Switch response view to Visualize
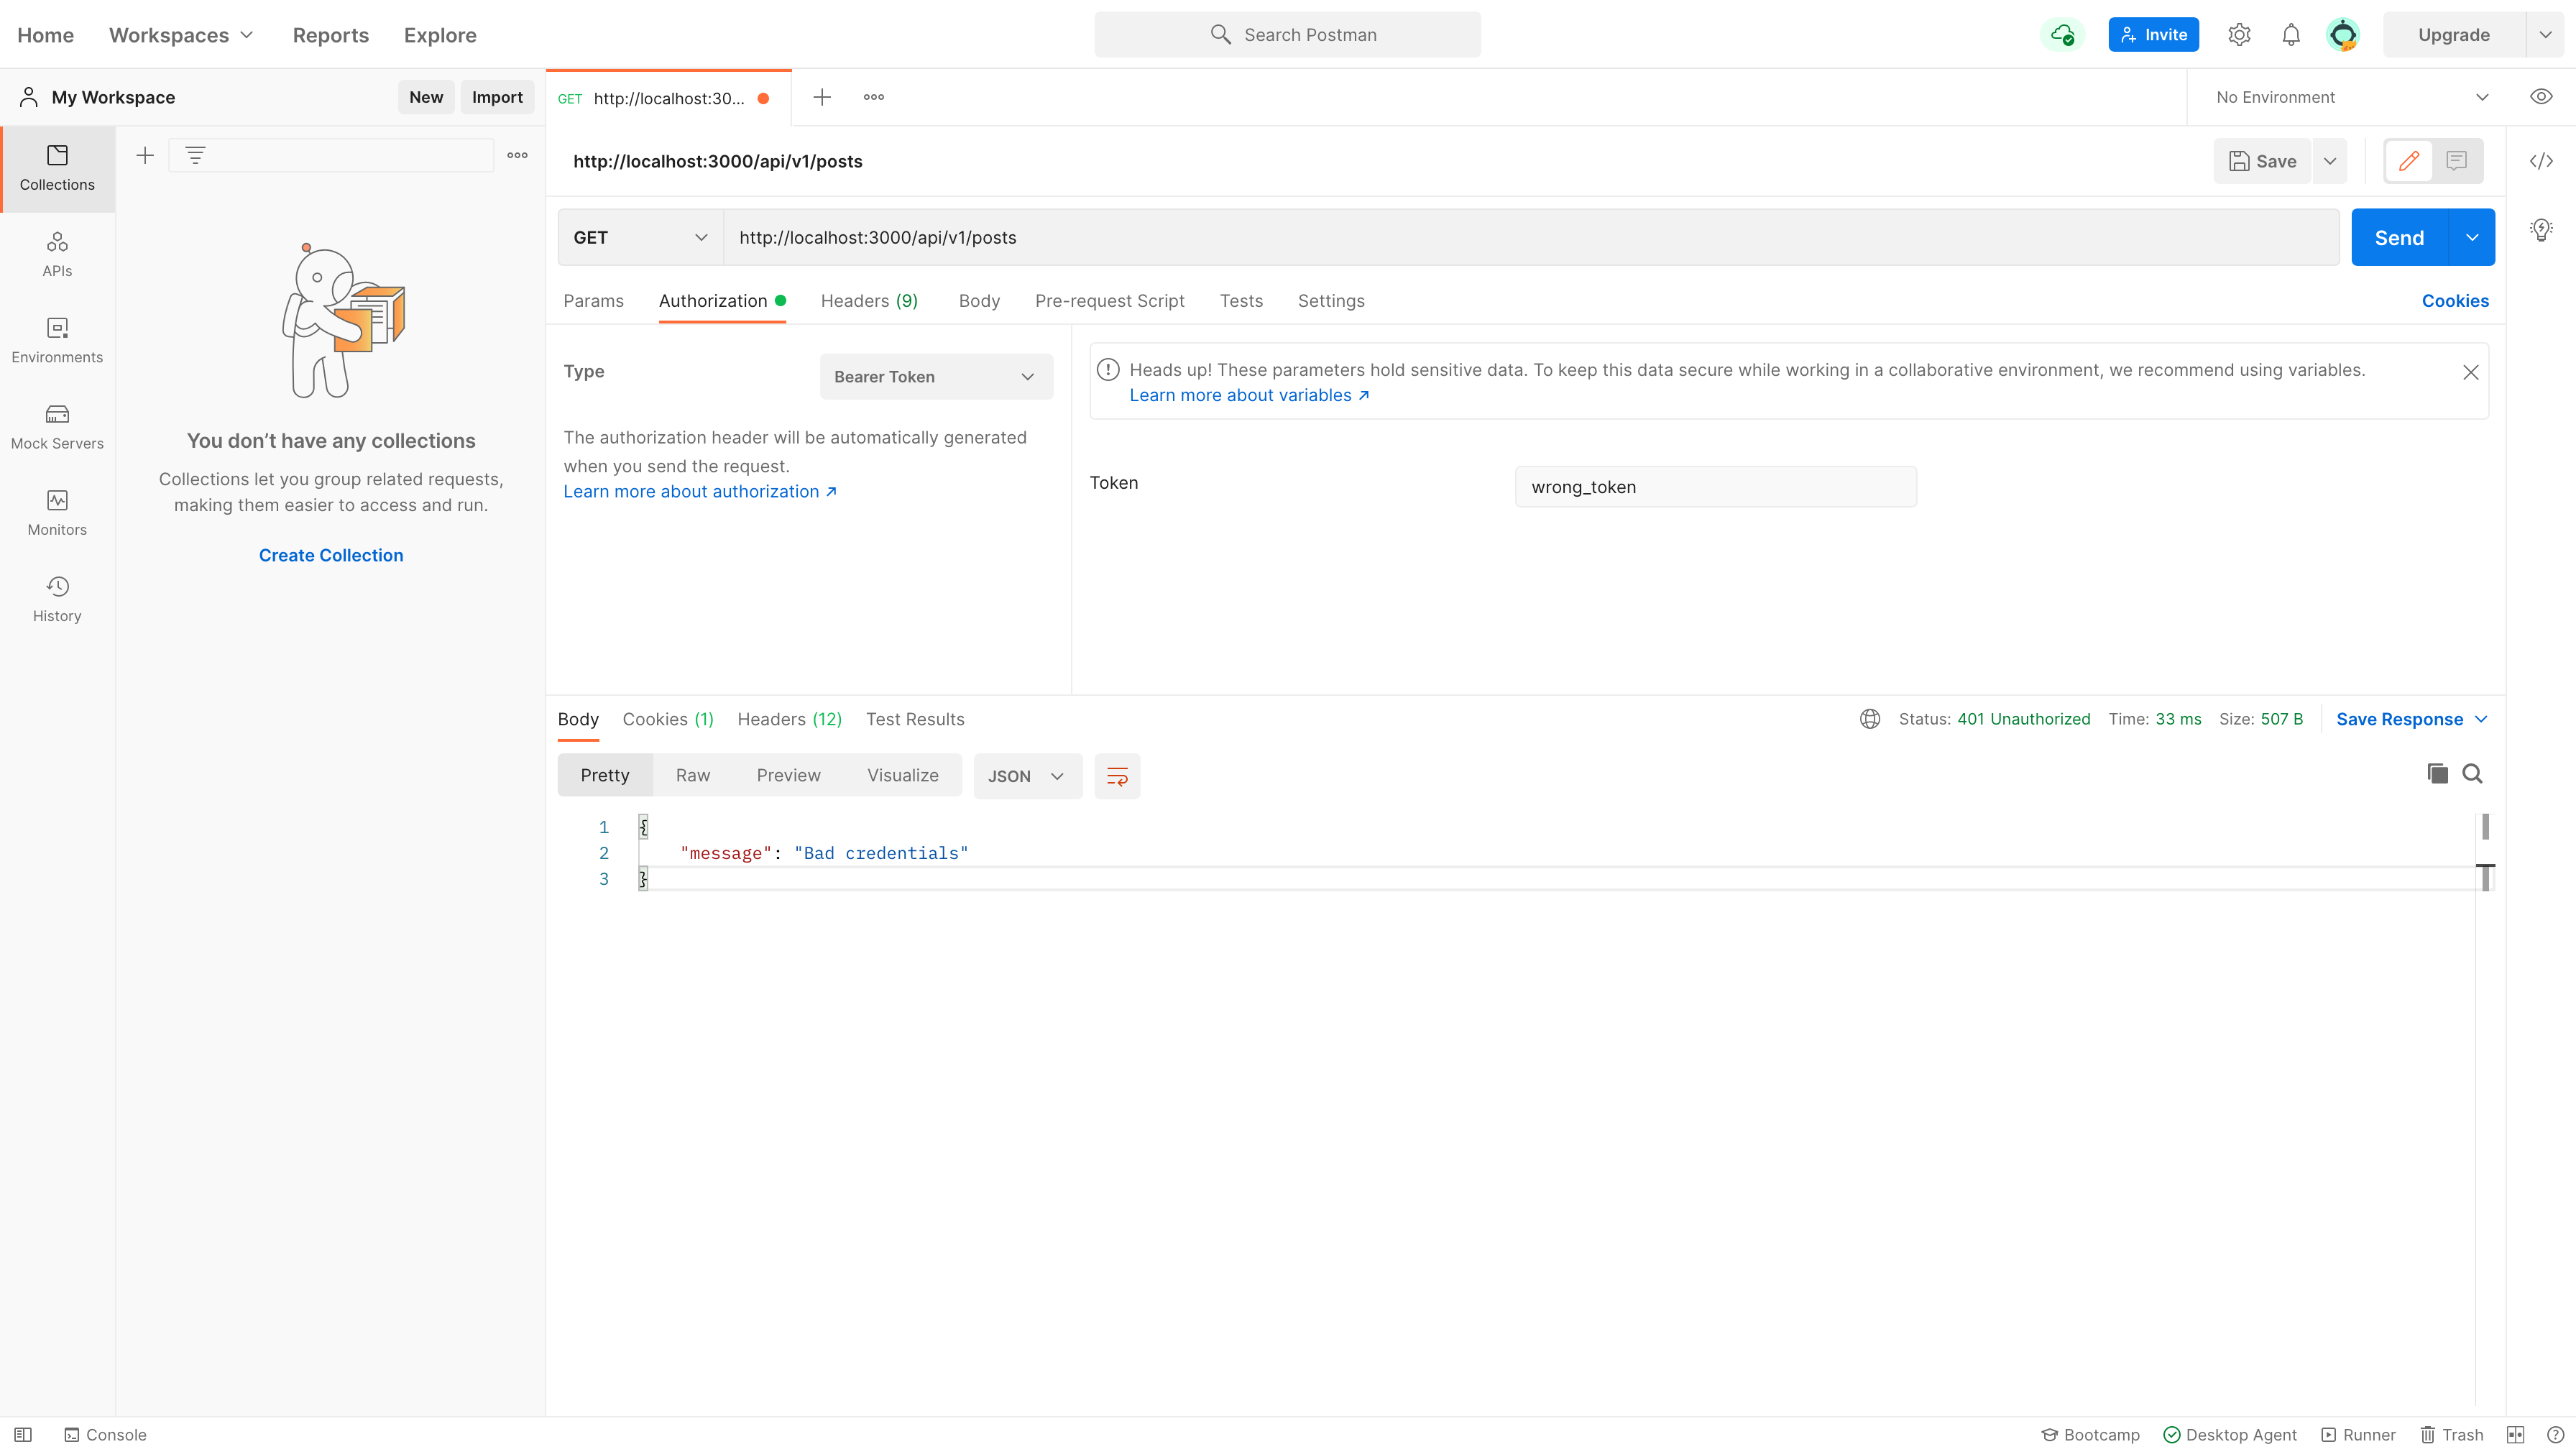 [903, 775]
